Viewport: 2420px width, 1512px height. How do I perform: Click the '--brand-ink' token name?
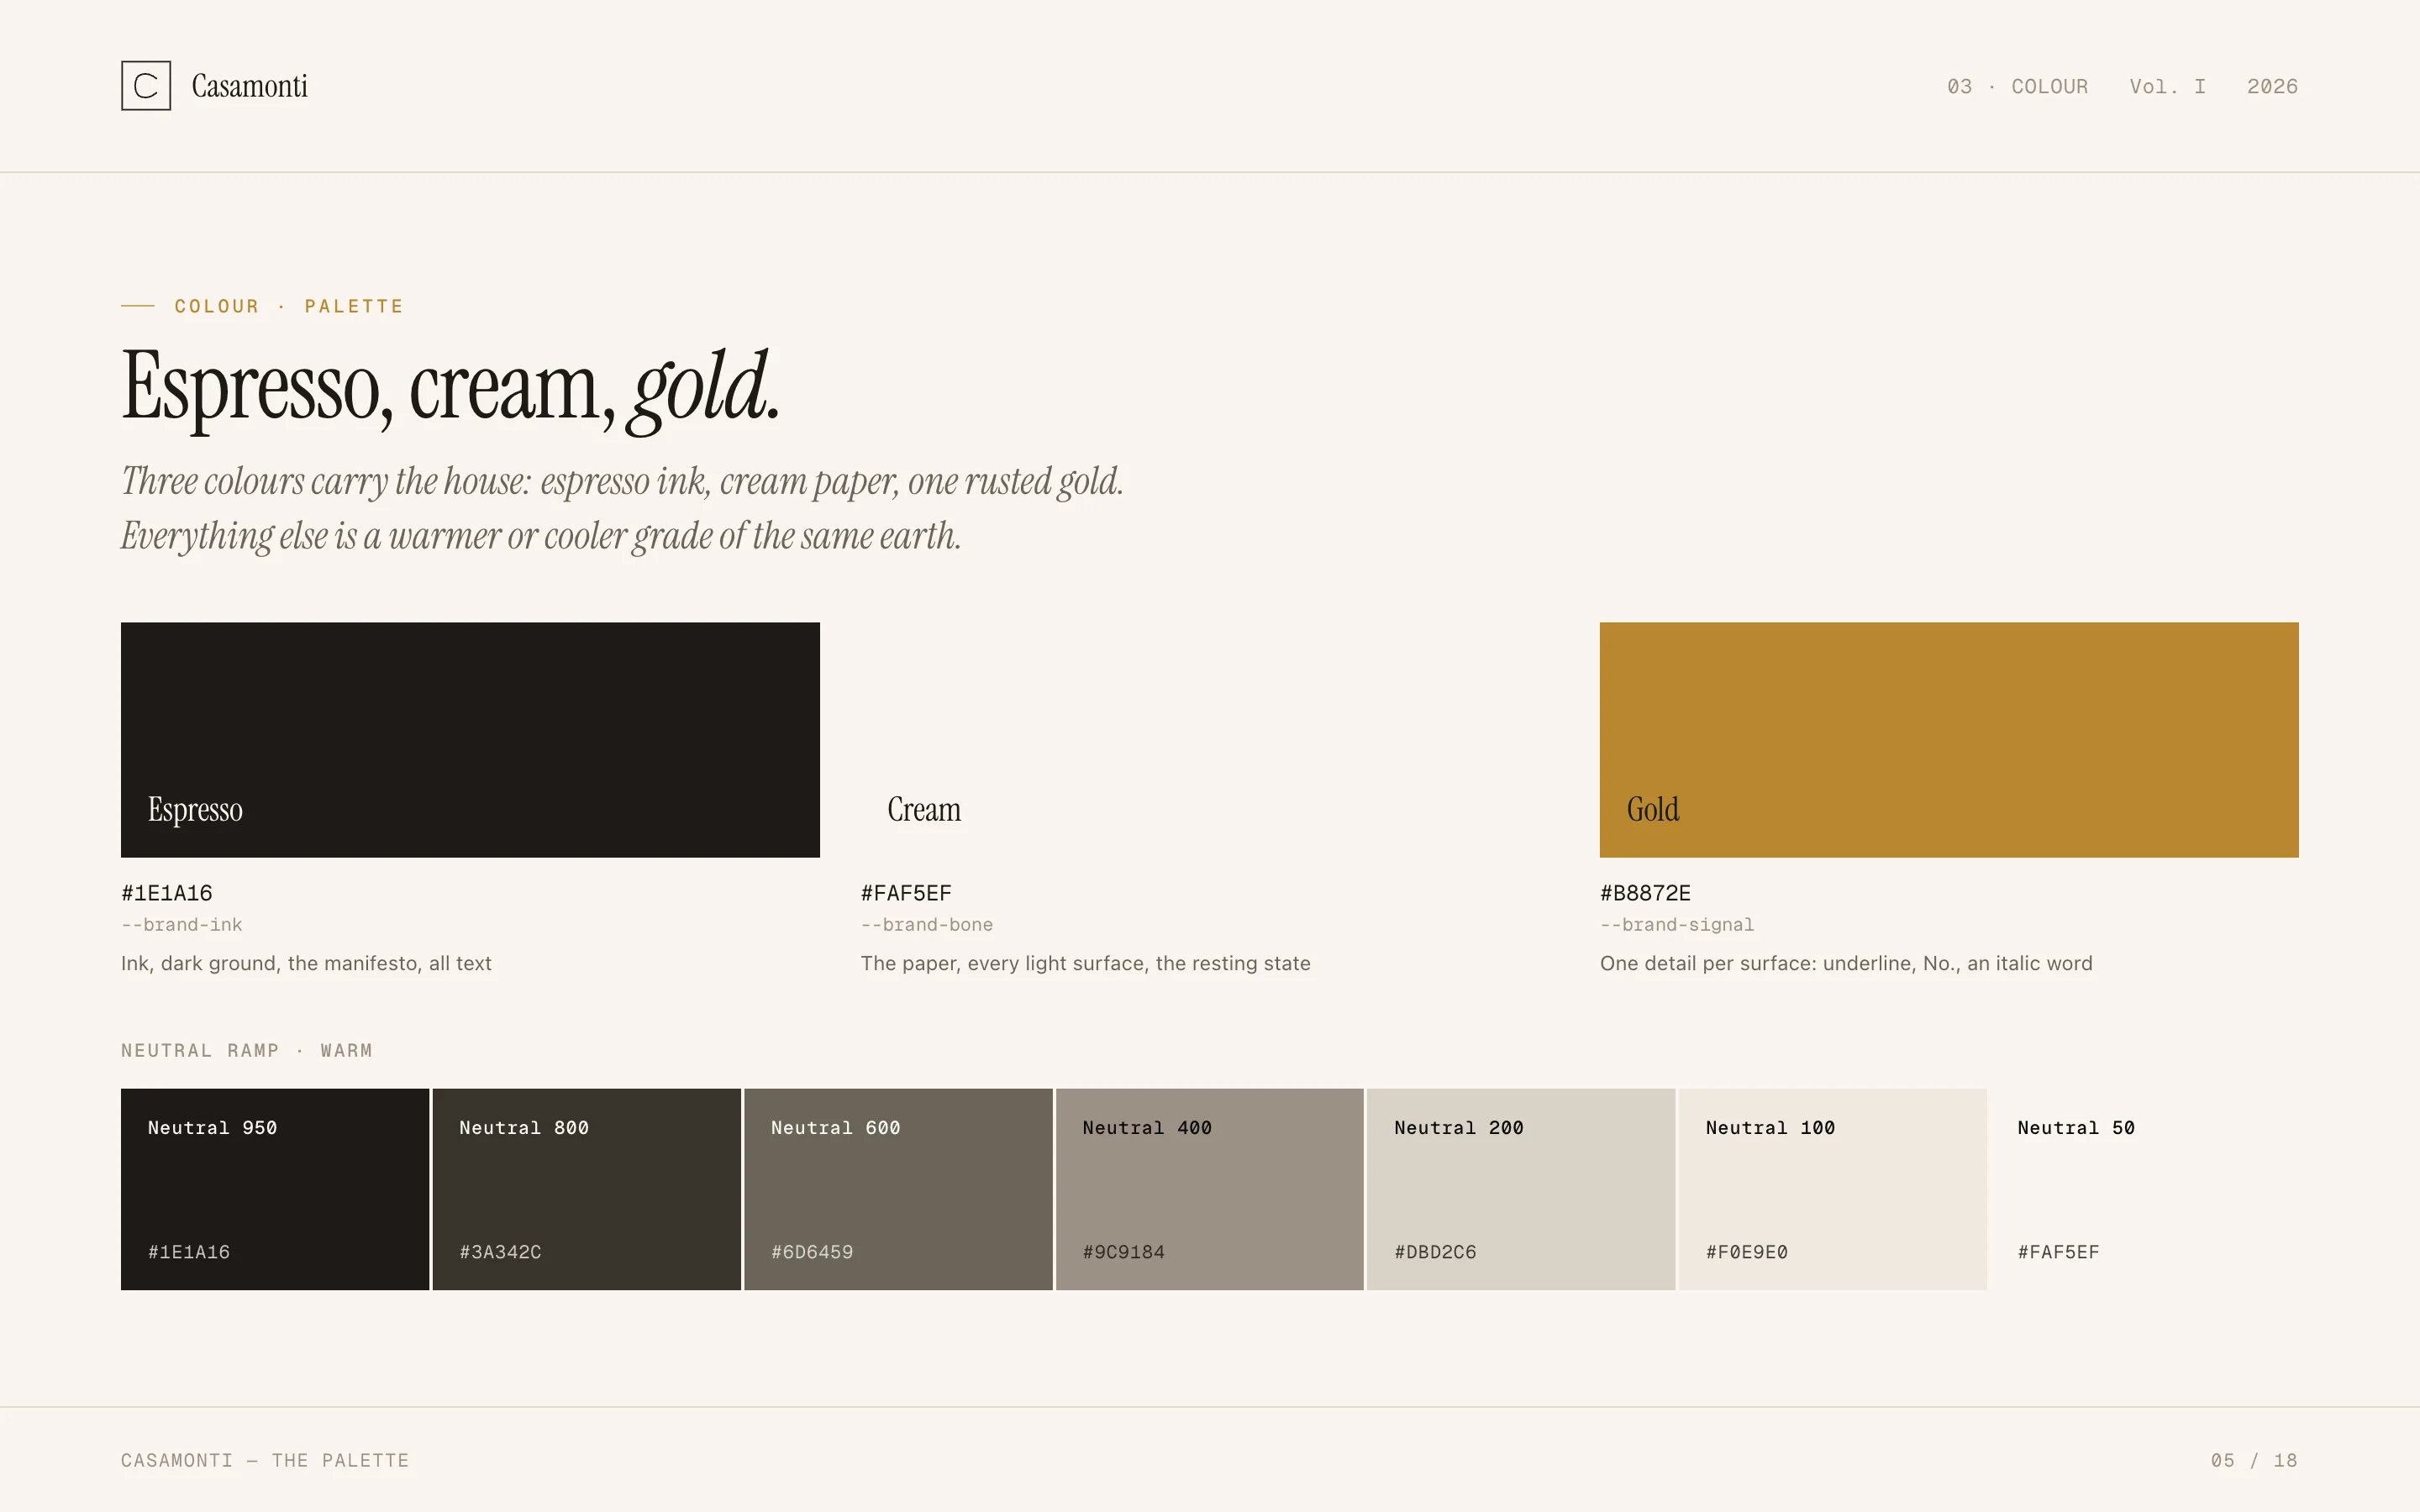[x=182, y=925]
